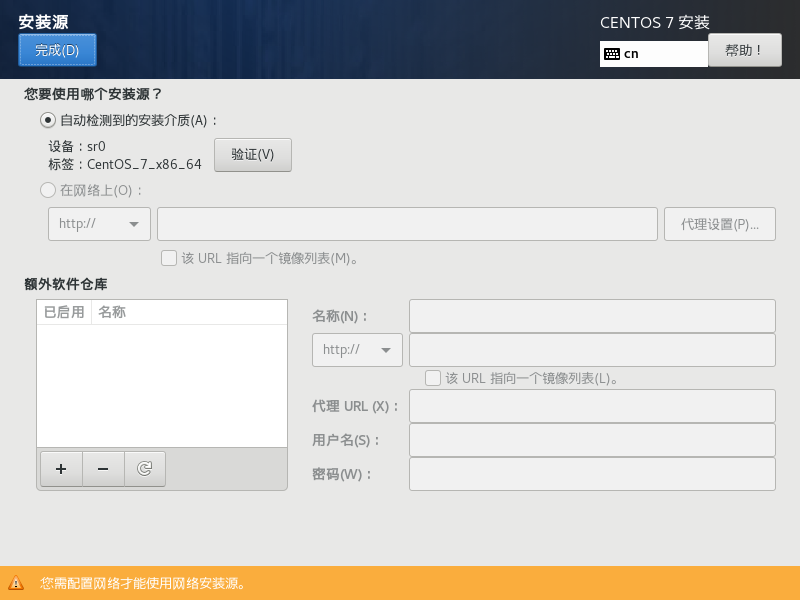
Task: Open the repository http:// protocol dropdown
Action: [357, 350]
